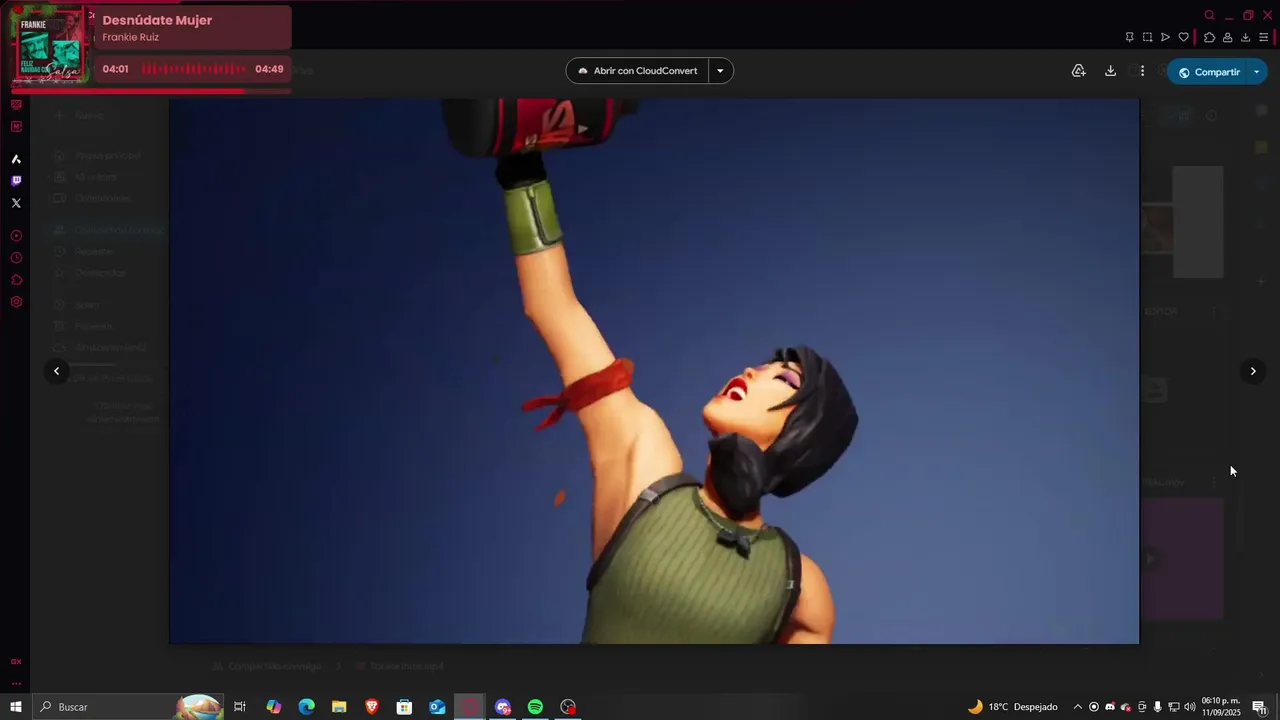Click the video preview of the Fortnite character
1280x720 pixels.
point(654,371)
